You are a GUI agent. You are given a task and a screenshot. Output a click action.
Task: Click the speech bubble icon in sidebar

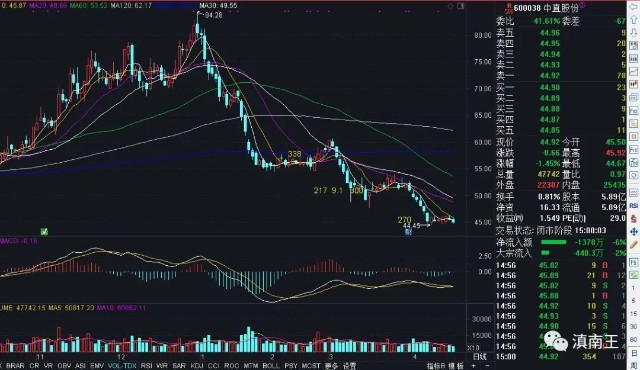[x=633, y=175]
